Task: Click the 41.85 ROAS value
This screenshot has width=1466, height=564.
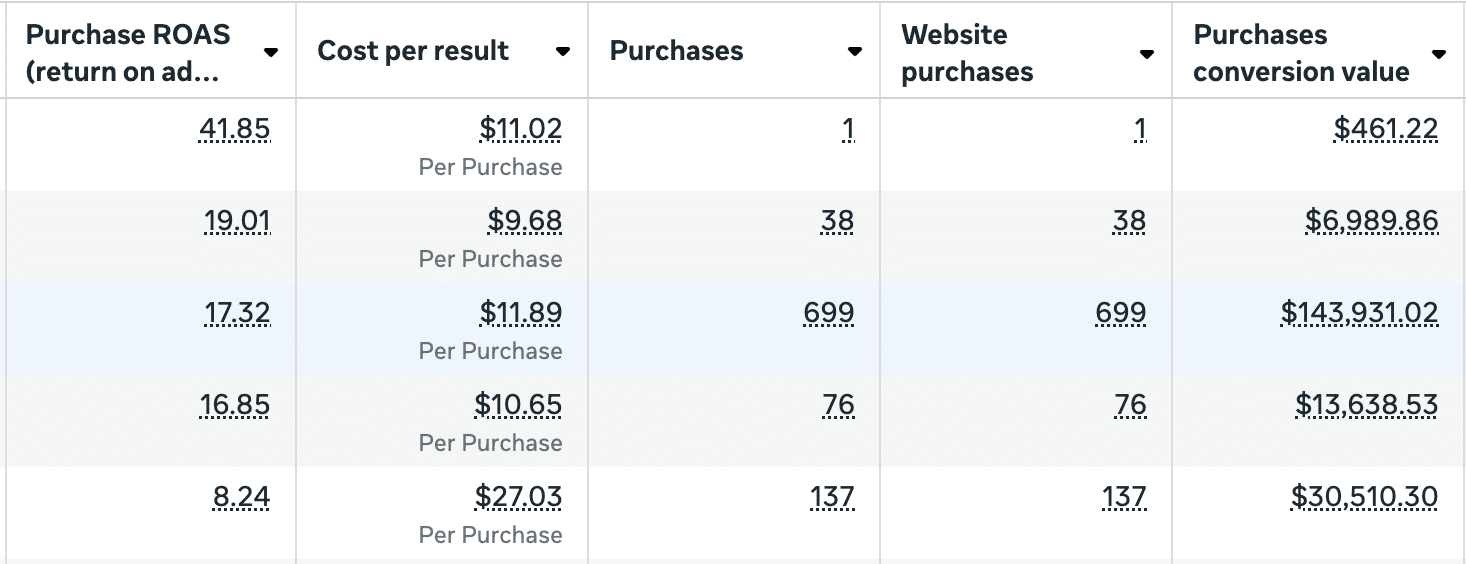Action: [235, 129]
